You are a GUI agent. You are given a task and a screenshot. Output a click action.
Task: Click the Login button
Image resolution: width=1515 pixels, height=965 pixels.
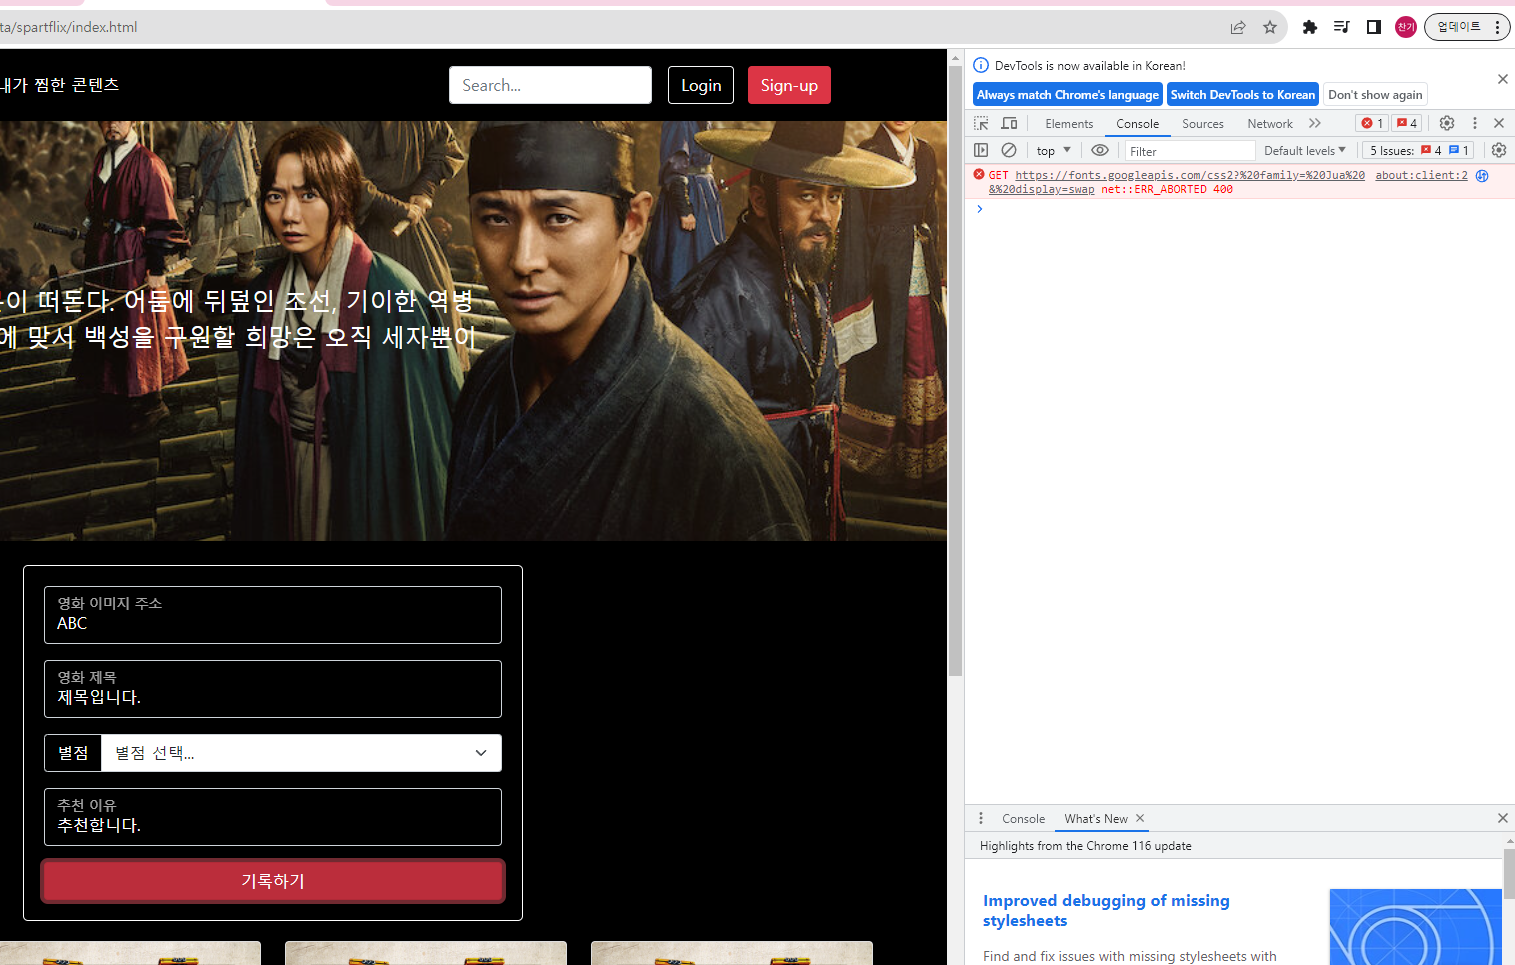tap(701, 85)
